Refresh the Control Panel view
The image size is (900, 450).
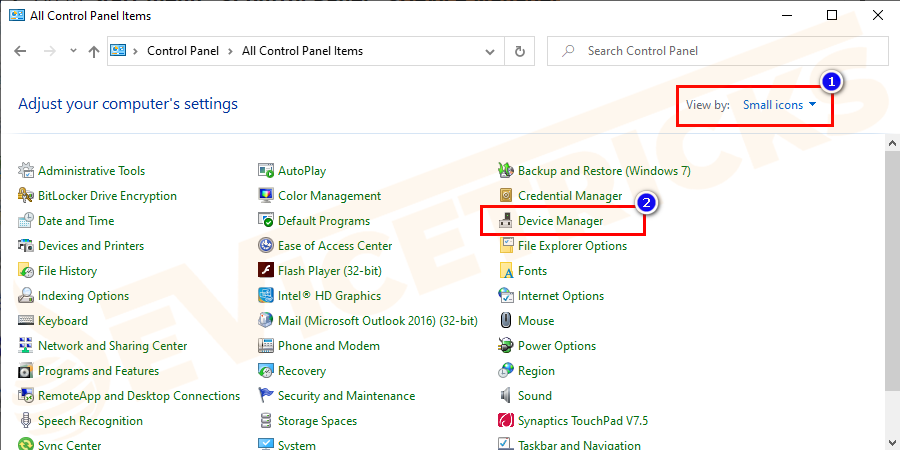pyautogui.click(x=520, y=51)
